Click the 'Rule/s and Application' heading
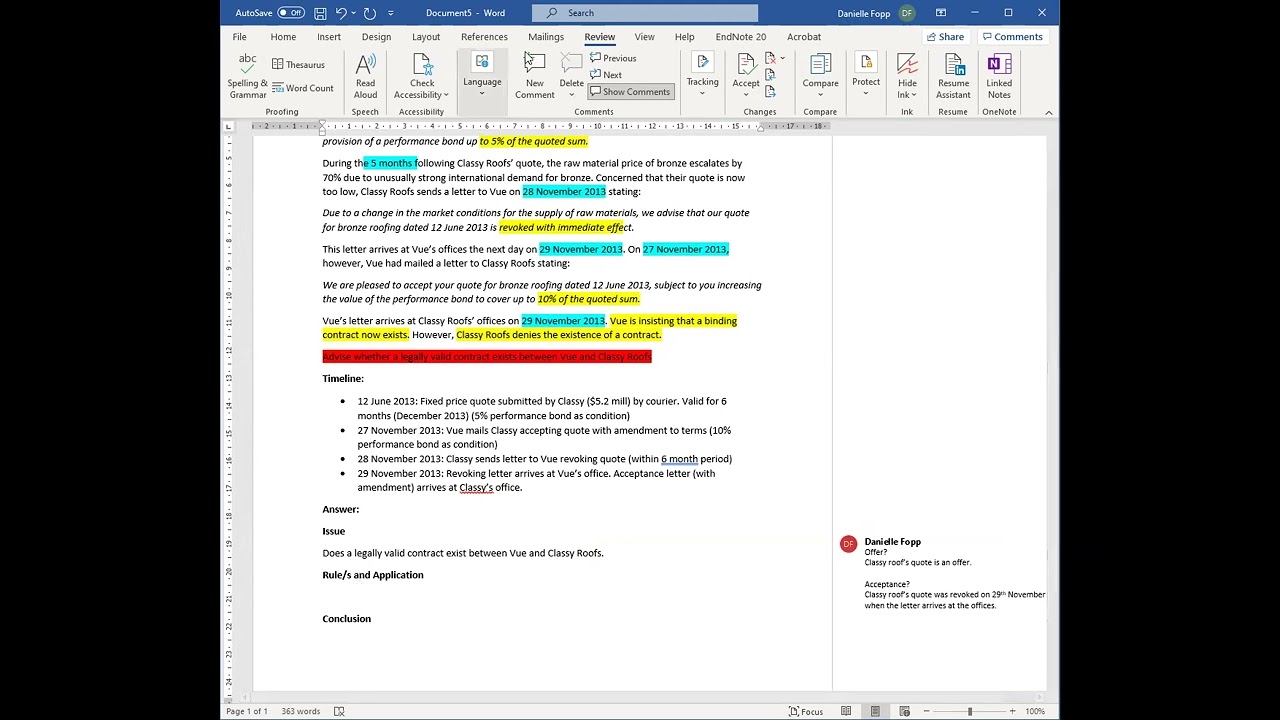 373,575
